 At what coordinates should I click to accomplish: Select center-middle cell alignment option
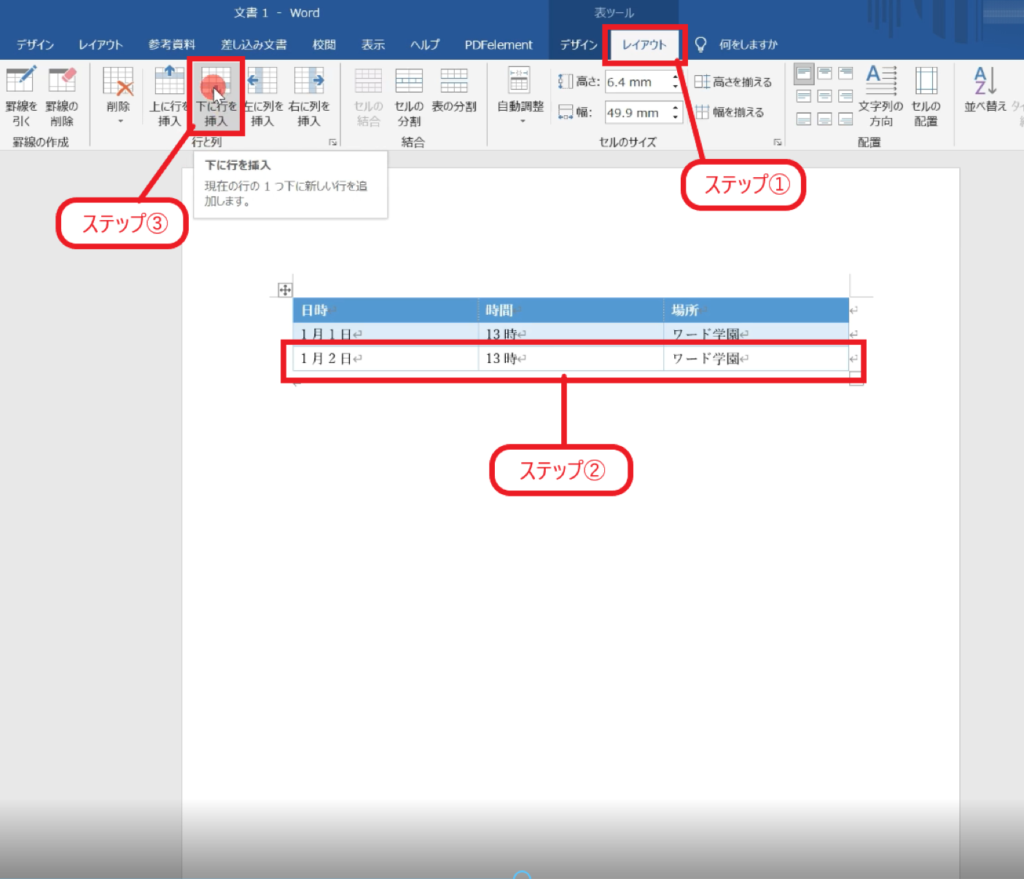point(825,96)
